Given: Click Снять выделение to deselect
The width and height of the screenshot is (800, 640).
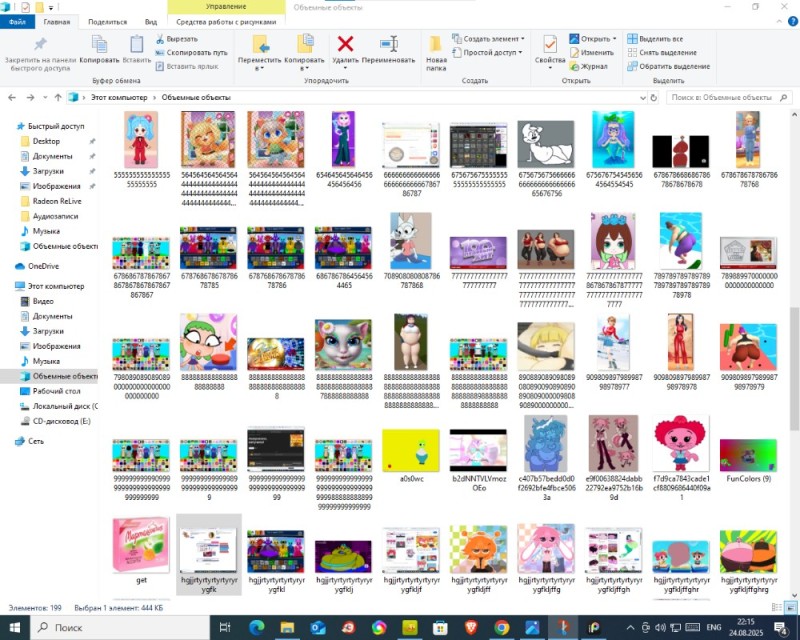Looking at the screenshot, I should coord(662,53).
